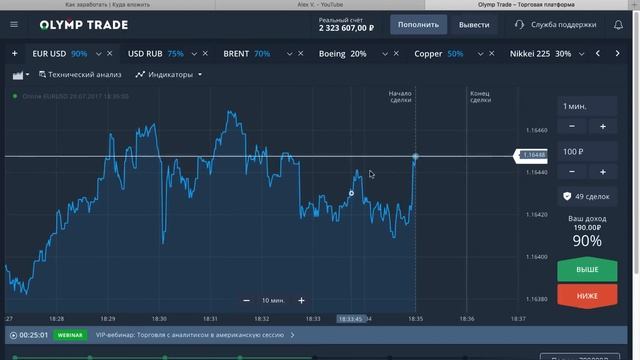Screen dimensions: 640x360
Task: Click the 1.16448 current price tag
Action: [x=531, y=156]
